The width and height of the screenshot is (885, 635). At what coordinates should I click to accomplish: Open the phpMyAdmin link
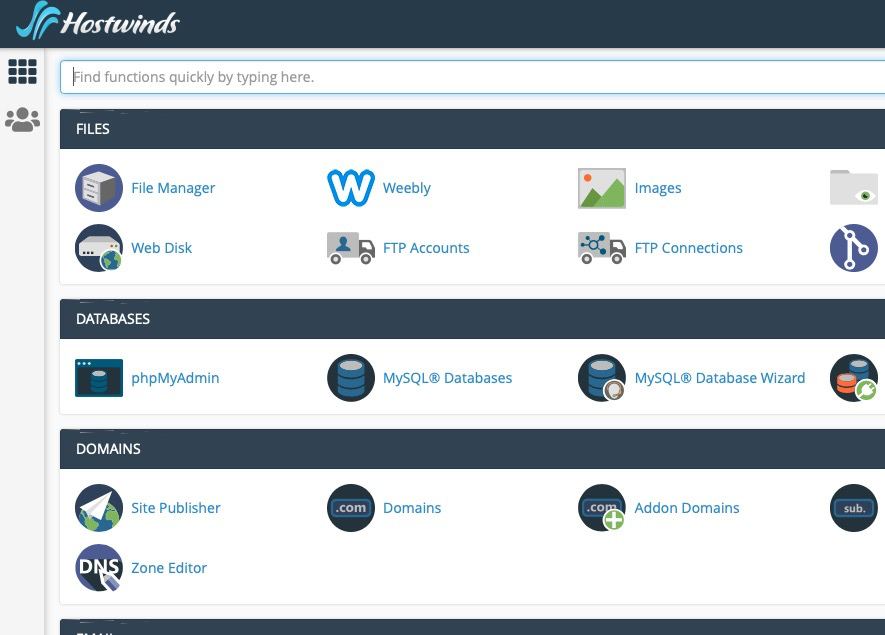point(175,378)
